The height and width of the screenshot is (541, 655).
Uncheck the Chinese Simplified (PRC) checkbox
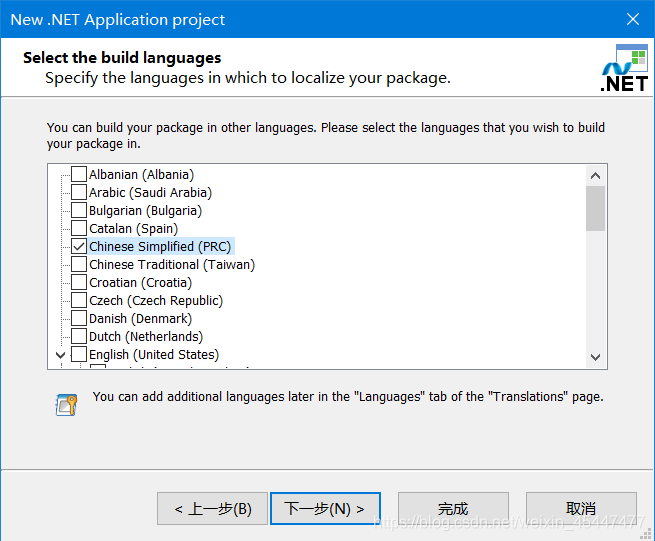point(79,246)
